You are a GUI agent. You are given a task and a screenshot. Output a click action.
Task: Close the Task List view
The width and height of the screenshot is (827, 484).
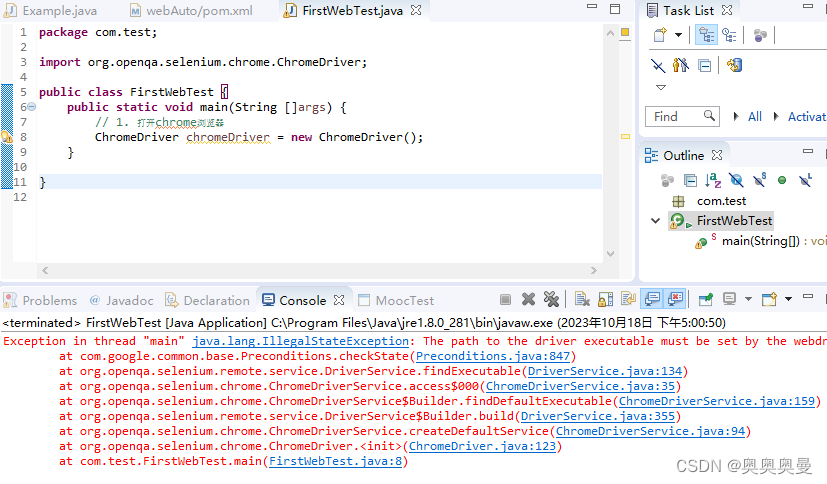click(727, 11)
